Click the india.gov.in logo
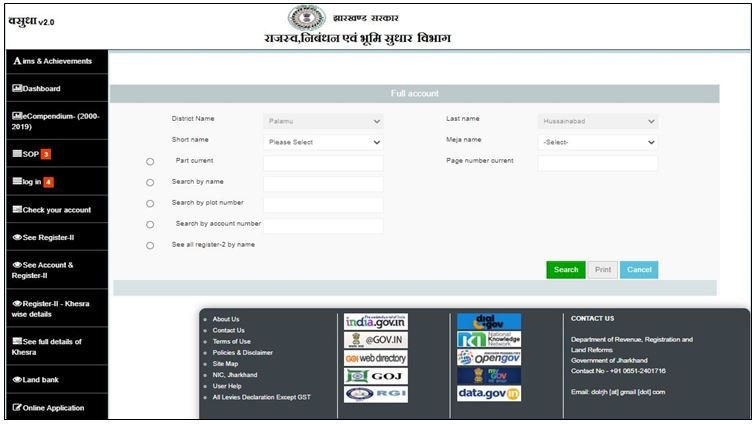Screen dimensions: 756x424 pyautogui.click(x=375, y=321)
